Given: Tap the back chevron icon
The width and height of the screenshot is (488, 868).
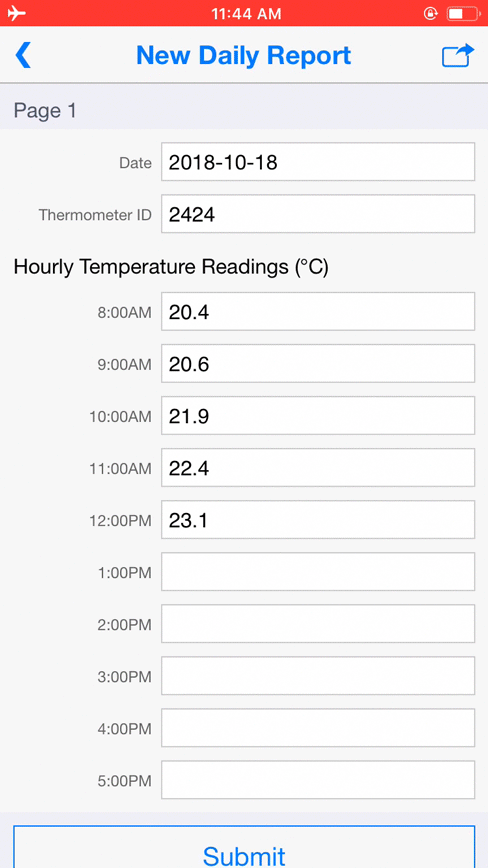Looking at the screenshot, I should coord(23,55).
